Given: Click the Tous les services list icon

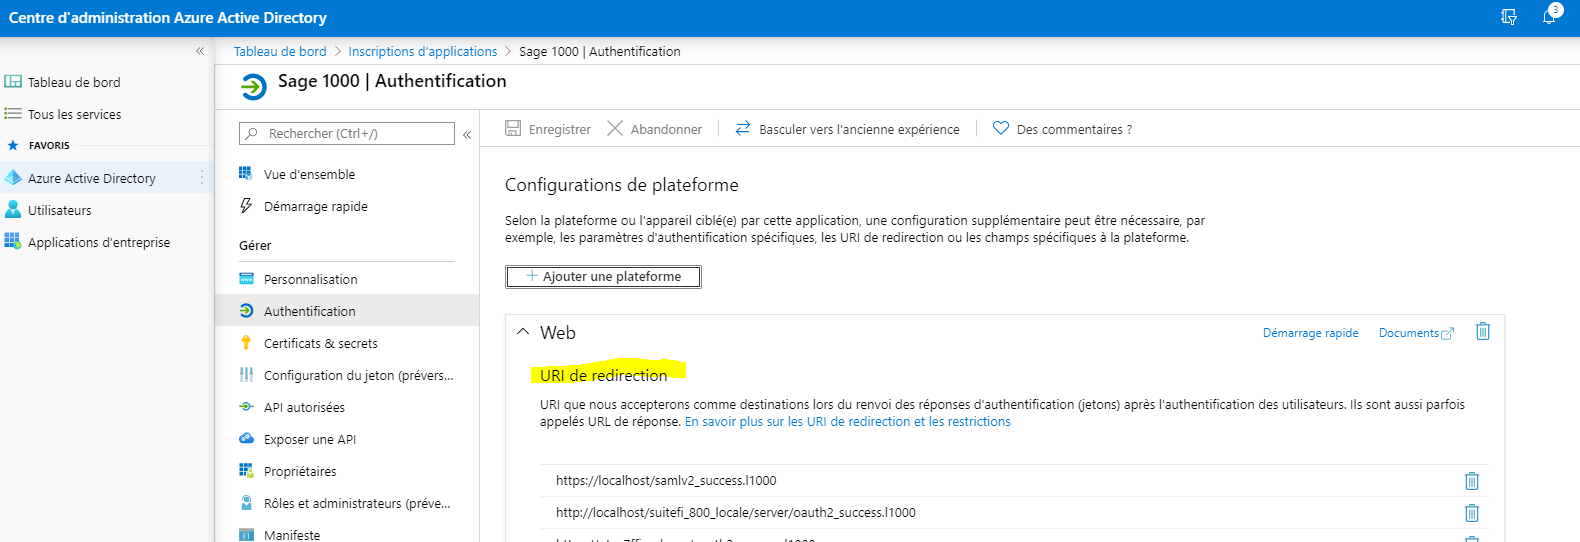Looking at the screenshot, I should click(13, 114).
